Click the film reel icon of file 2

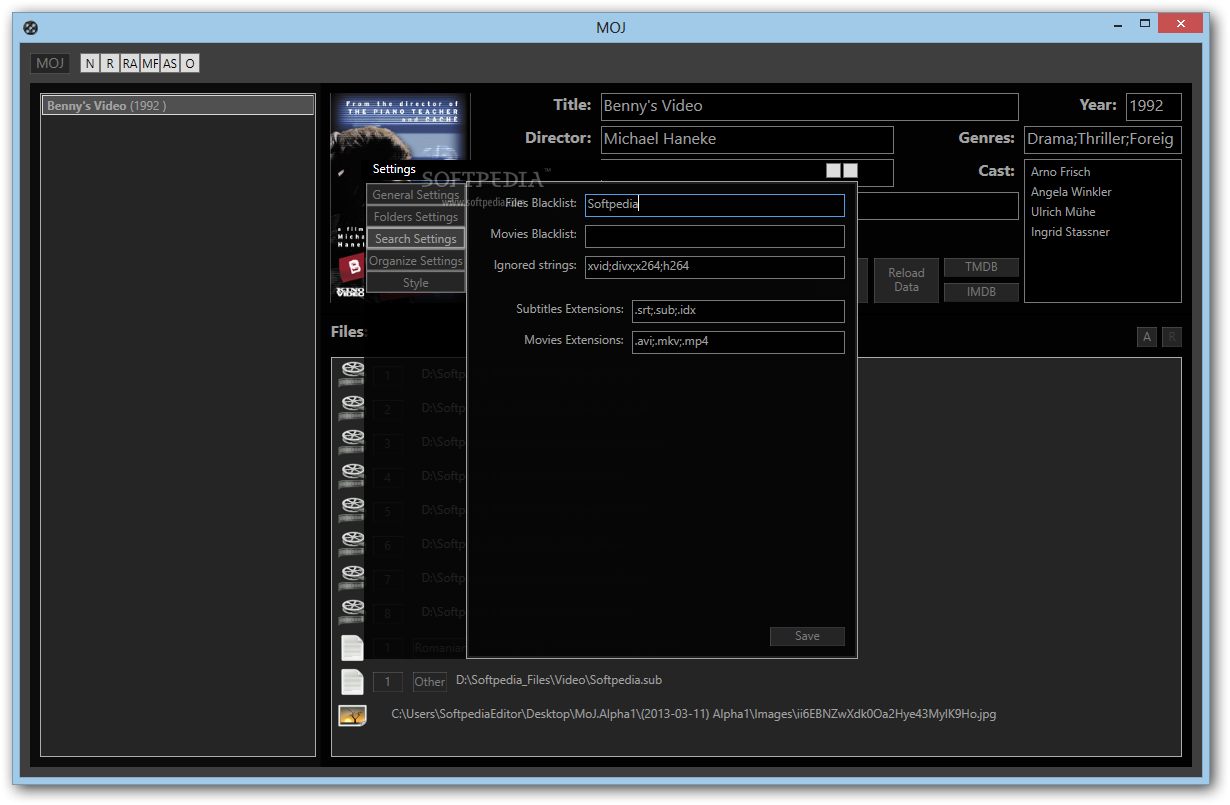[x=352, y=408]
